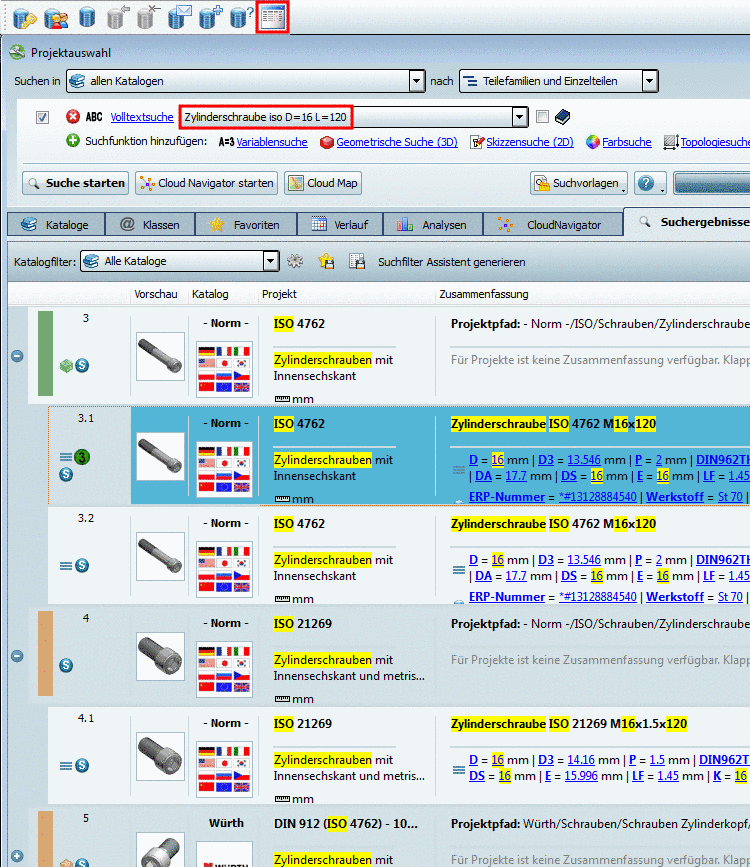The image size is (750, 867).
Task: Click the star with disk save favorite icon
Action: (x=326, y=261)
